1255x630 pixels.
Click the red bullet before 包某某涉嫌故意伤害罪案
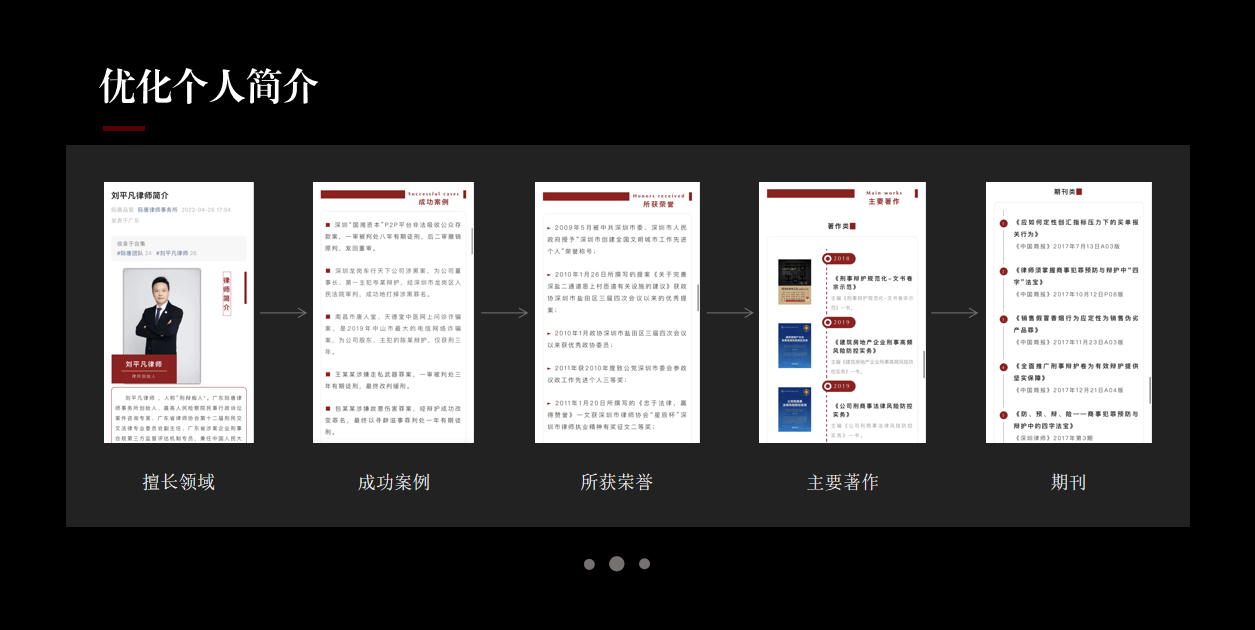point(328,408)
